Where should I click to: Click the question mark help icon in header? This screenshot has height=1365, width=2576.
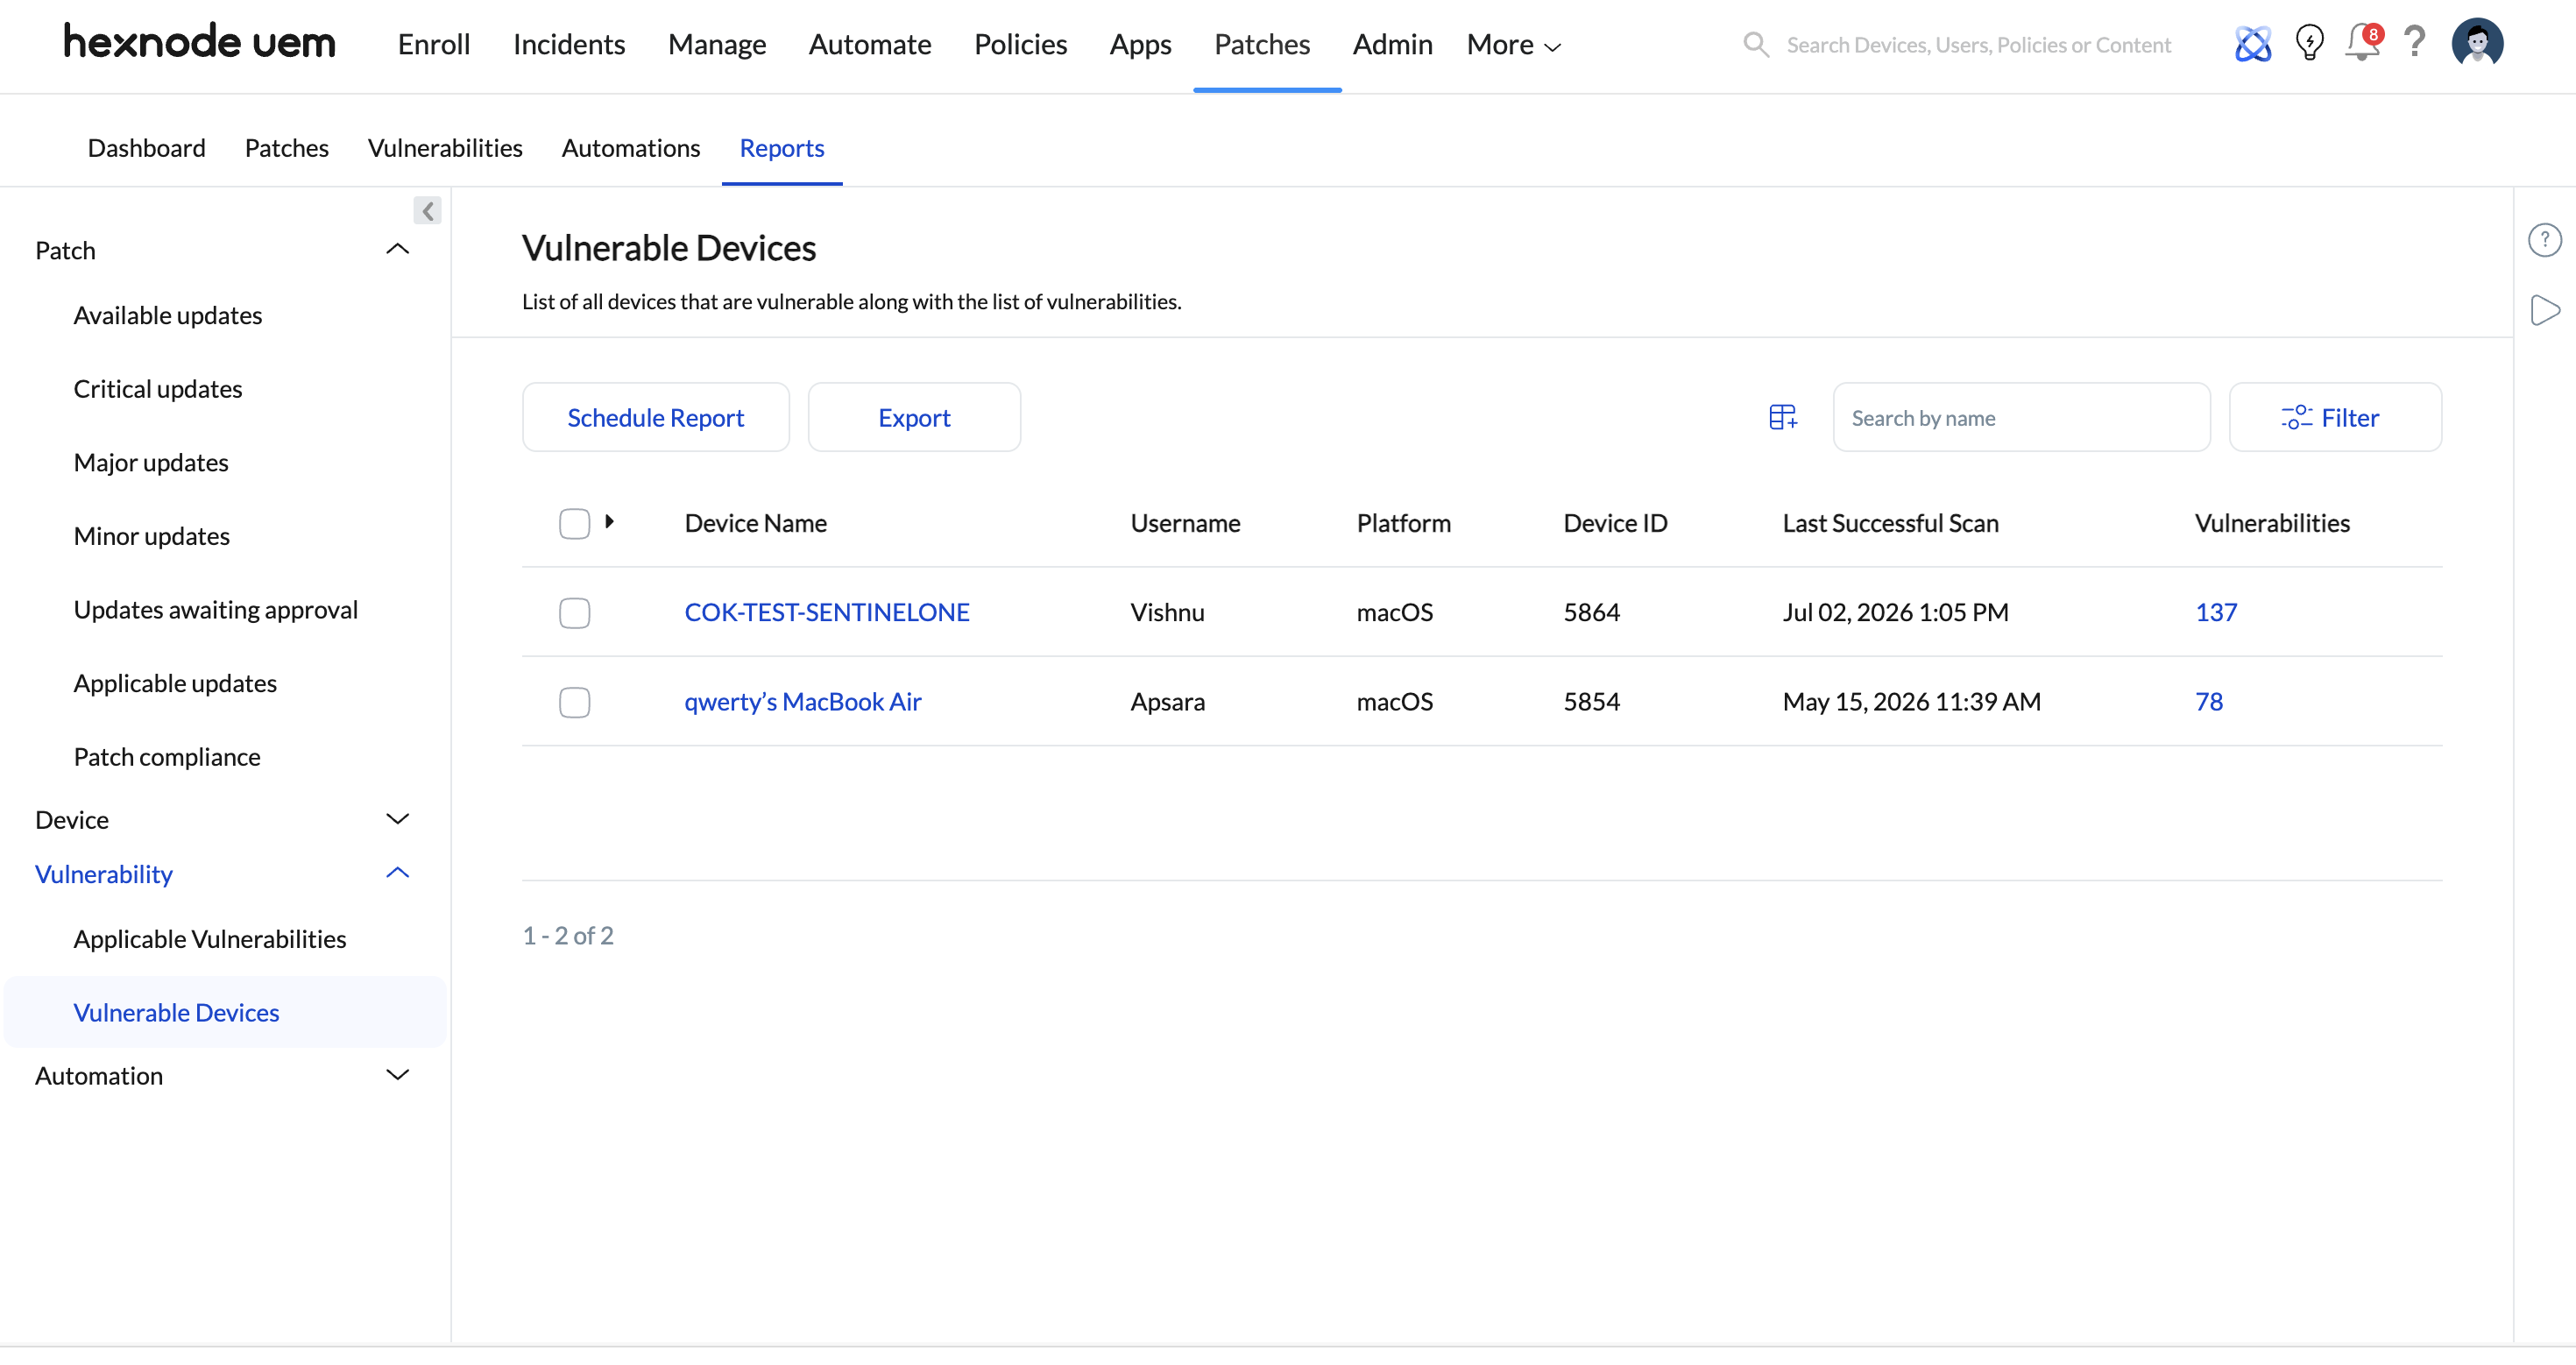(2415, 42)
